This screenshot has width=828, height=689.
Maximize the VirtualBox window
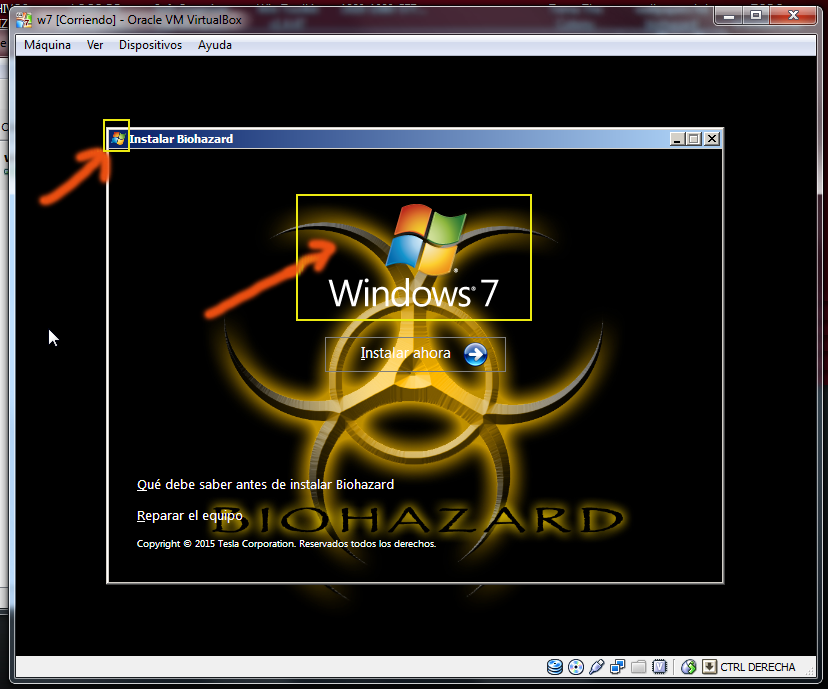pos(756,16)
